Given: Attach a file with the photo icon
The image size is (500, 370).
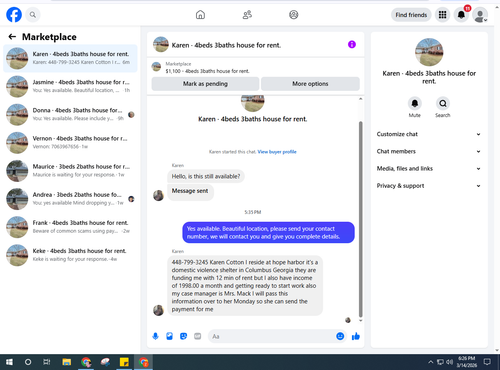Looking at the screenshot, I should click(169, 336).
